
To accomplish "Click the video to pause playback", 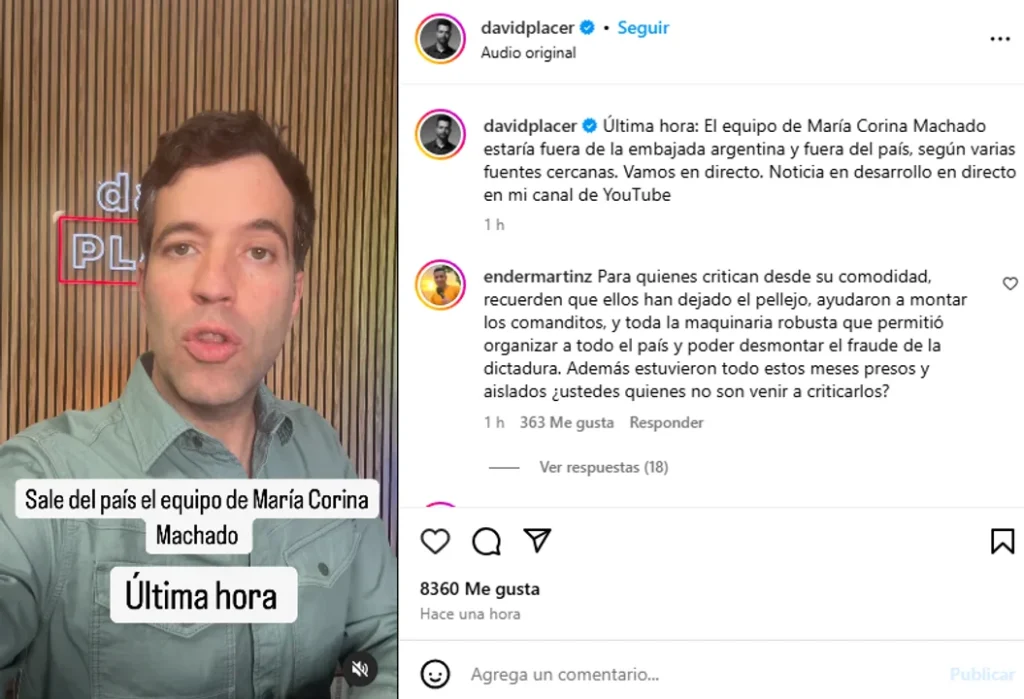I will coord(199,350).
